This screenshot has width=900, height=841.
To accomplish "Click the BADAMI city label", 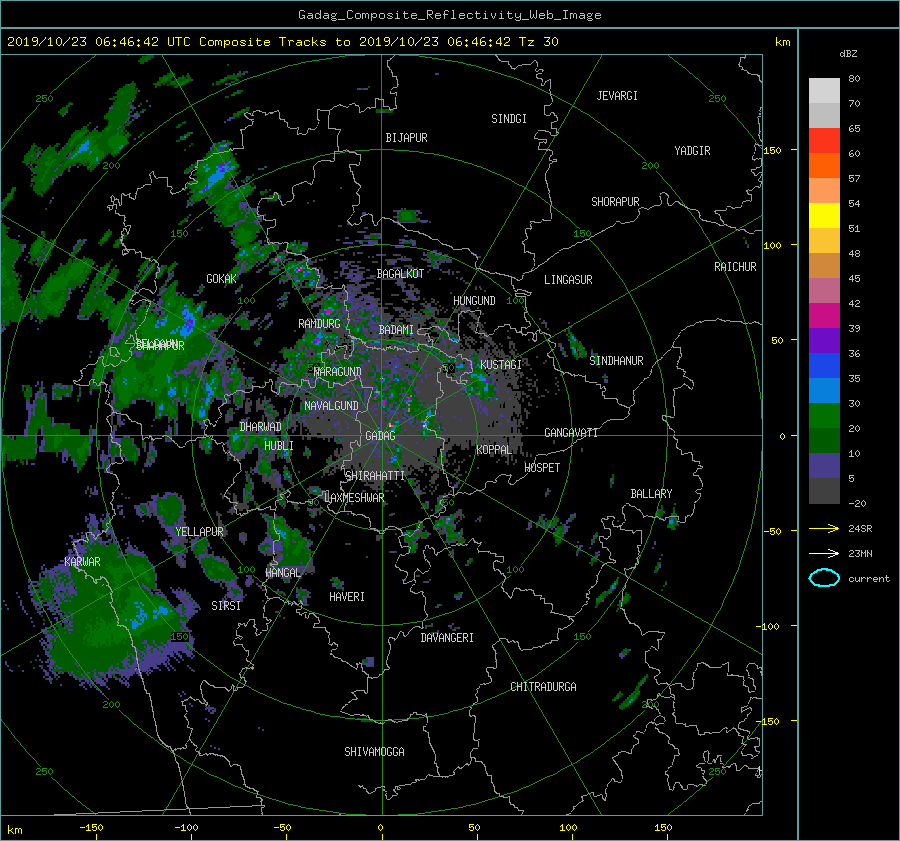I will pyautogui.click(x=396, y=330).
